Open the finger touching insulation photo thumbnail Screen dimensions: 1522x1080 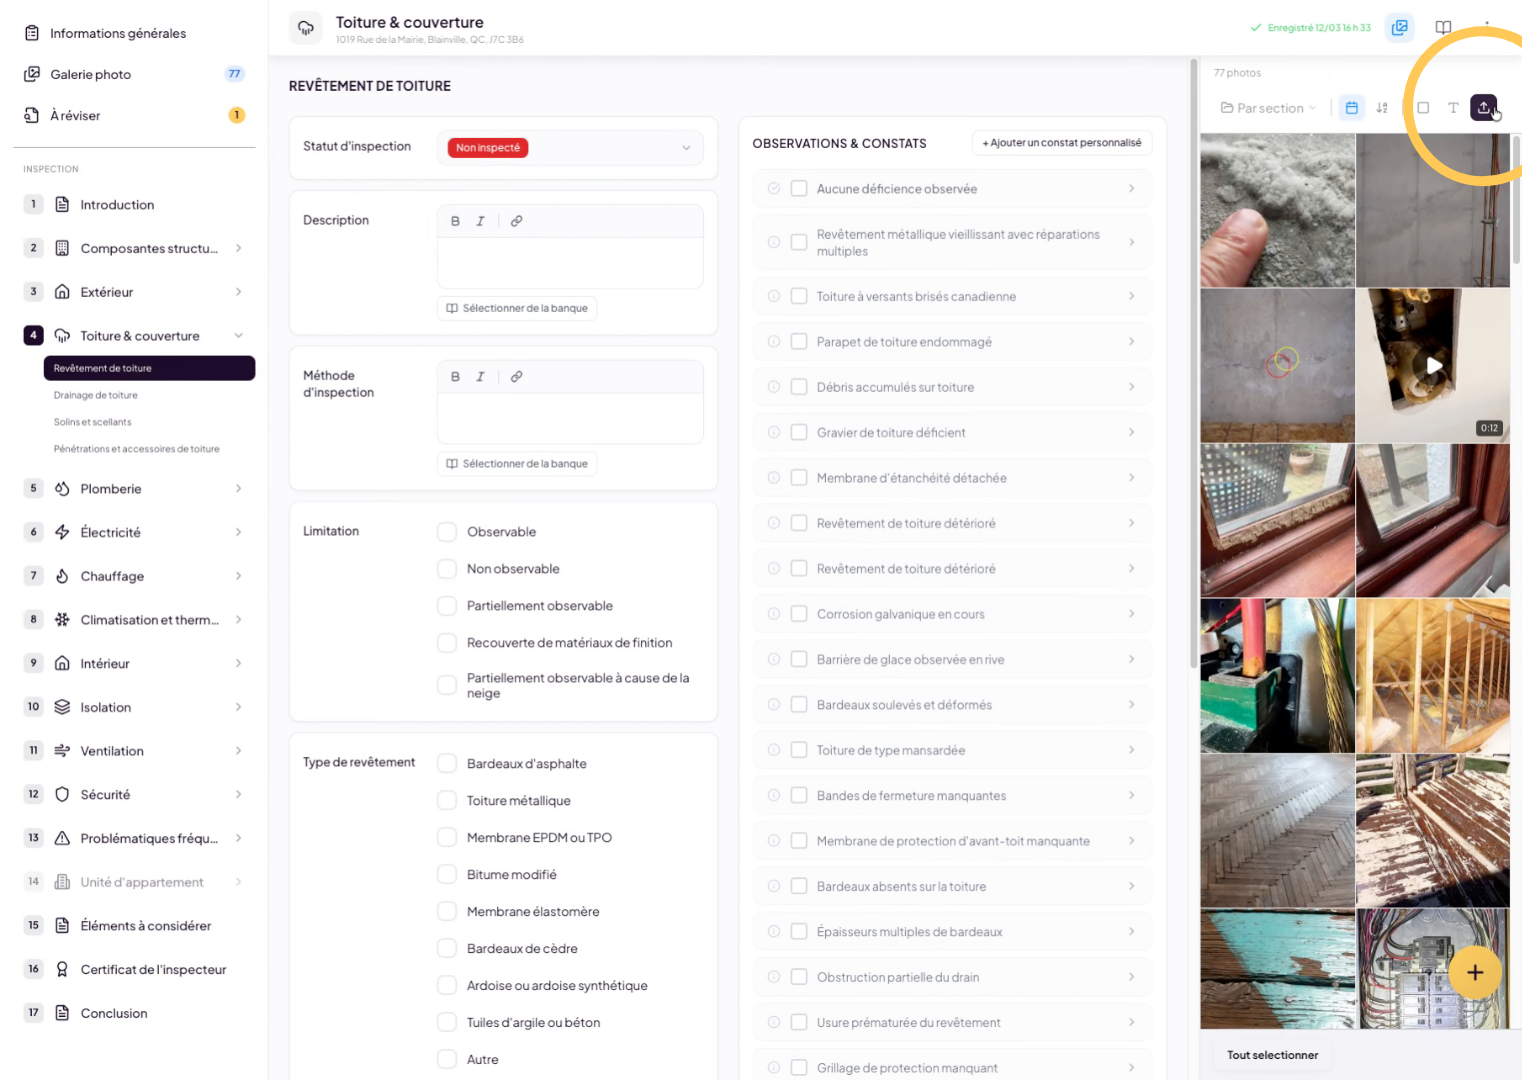(x=1277, y=211)
